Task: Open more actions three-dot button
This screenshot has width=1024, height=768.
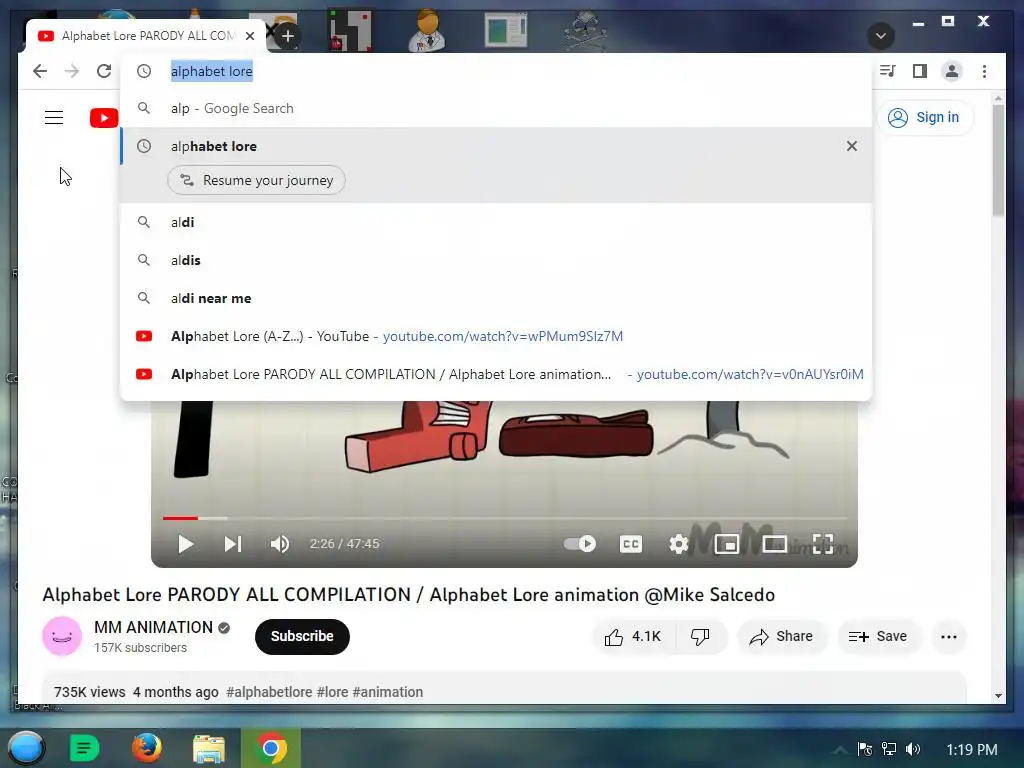Action: (x=949, y=637)
